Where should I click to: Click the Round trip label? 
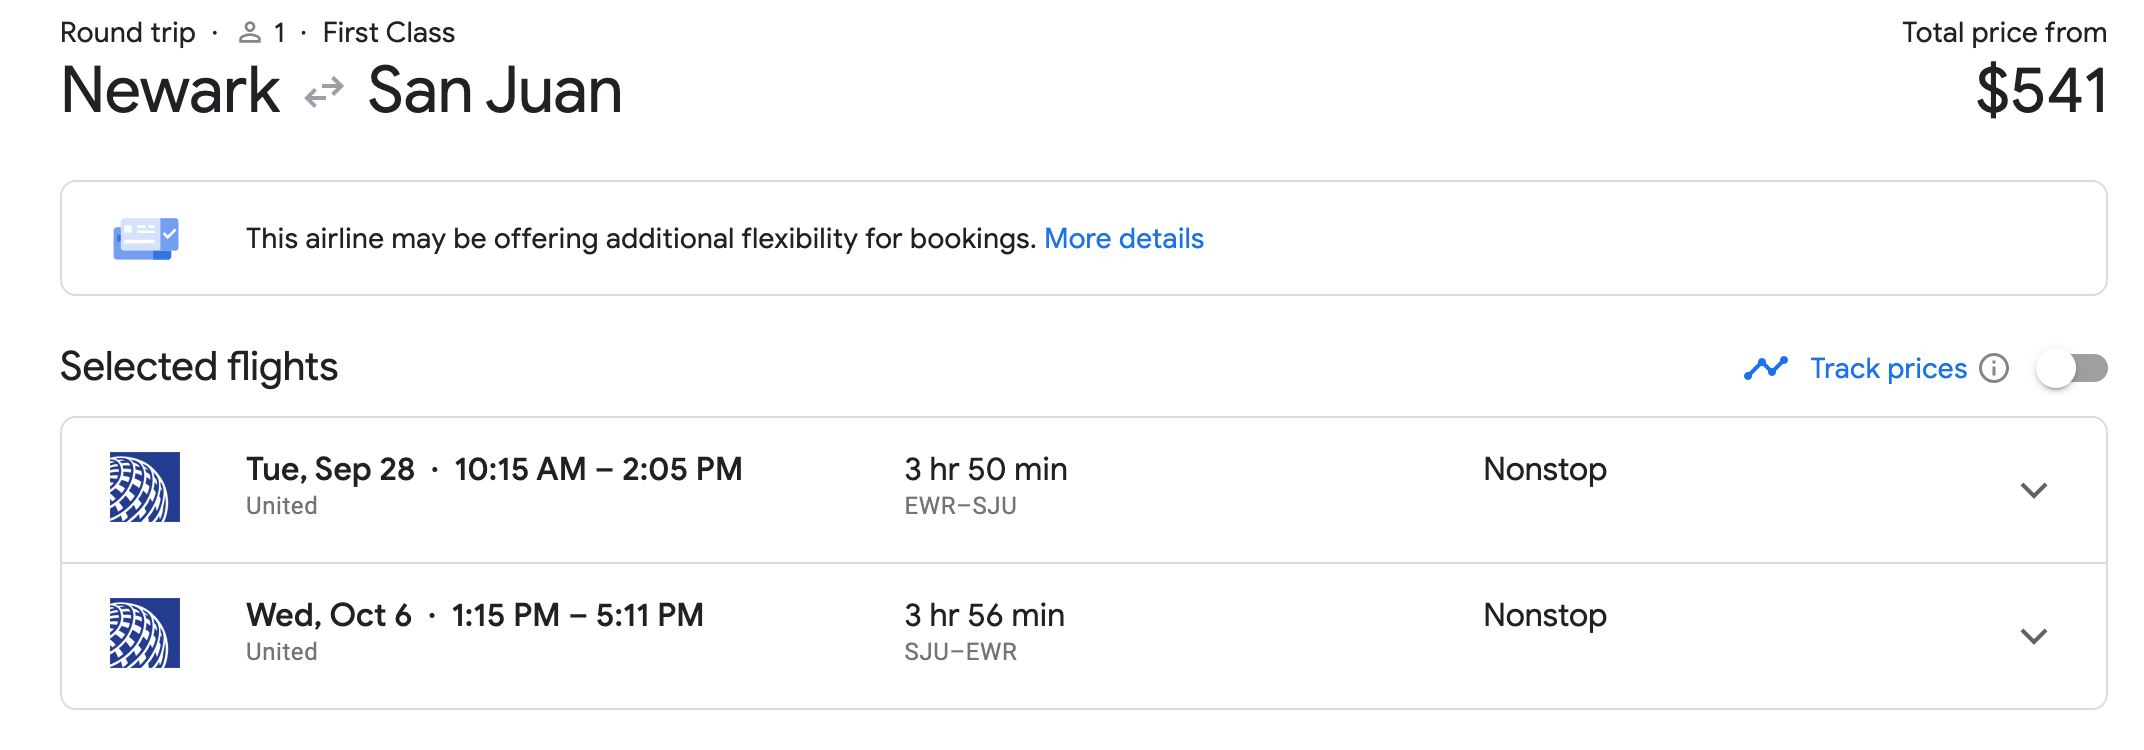pos(128,33)
